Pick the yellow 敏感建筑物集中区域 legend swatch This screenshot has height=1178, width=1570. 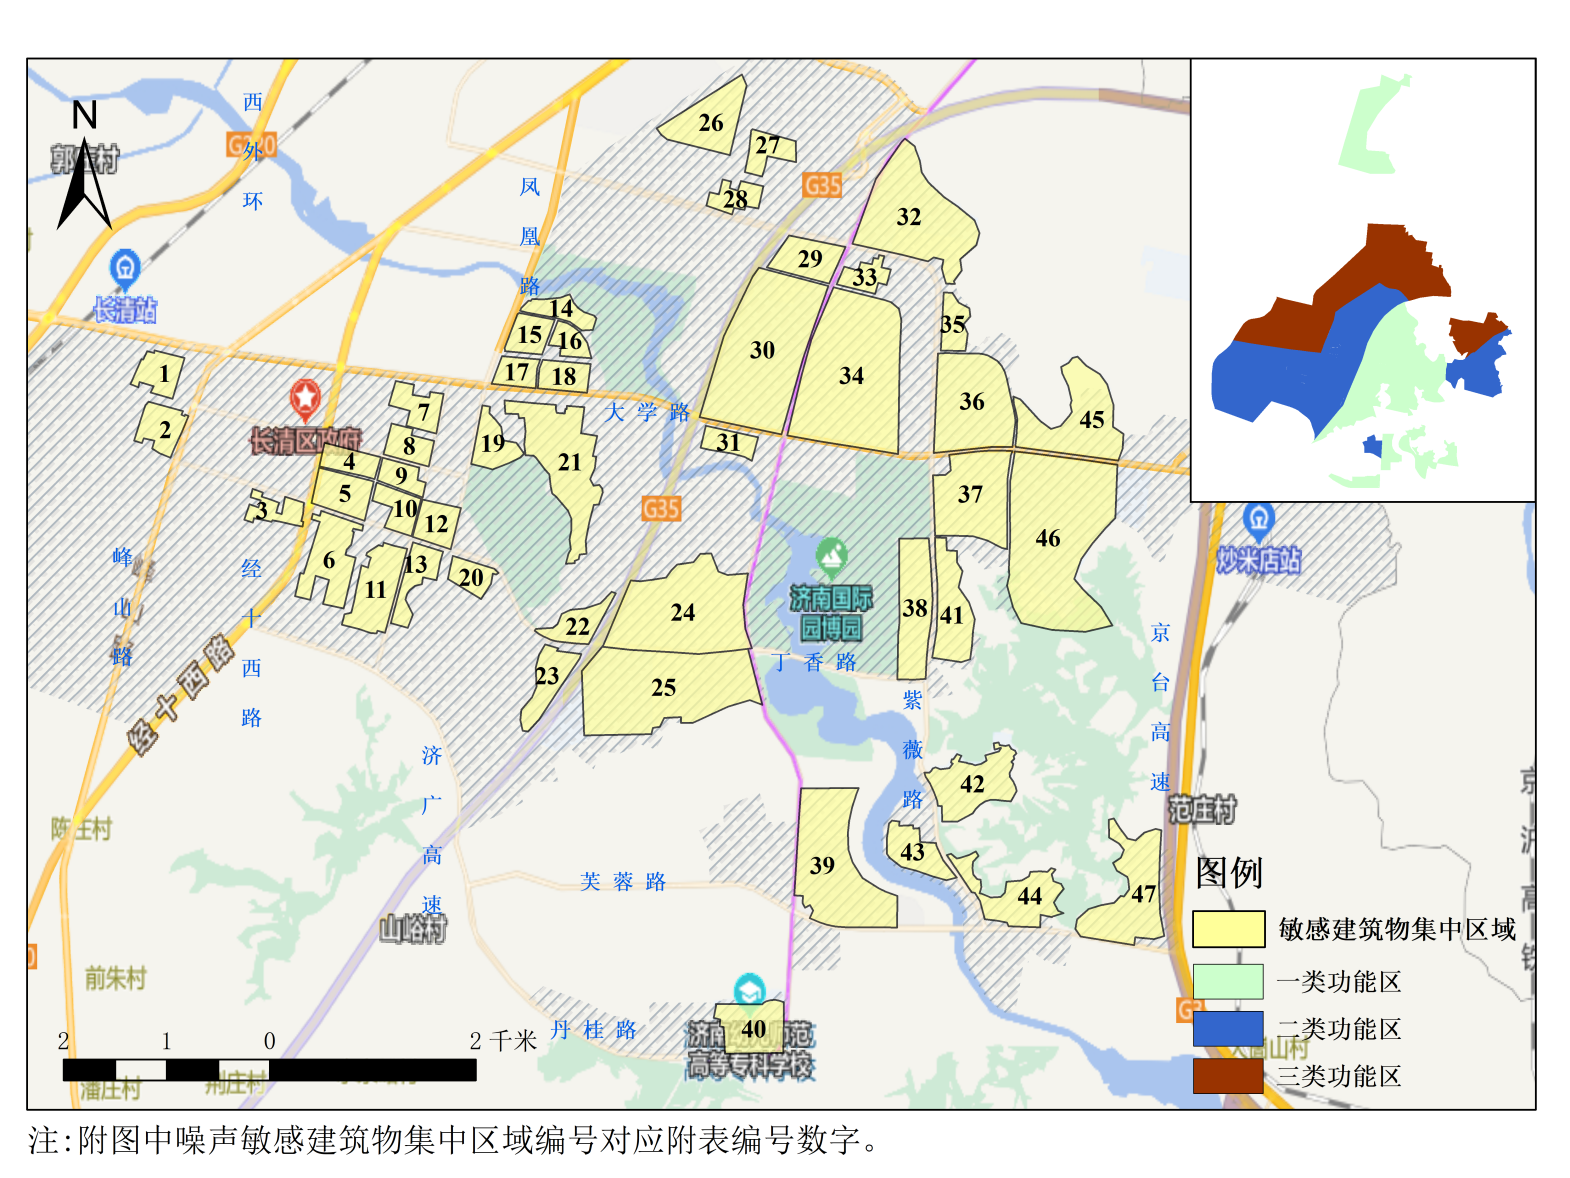click(x=1228, y=929)
